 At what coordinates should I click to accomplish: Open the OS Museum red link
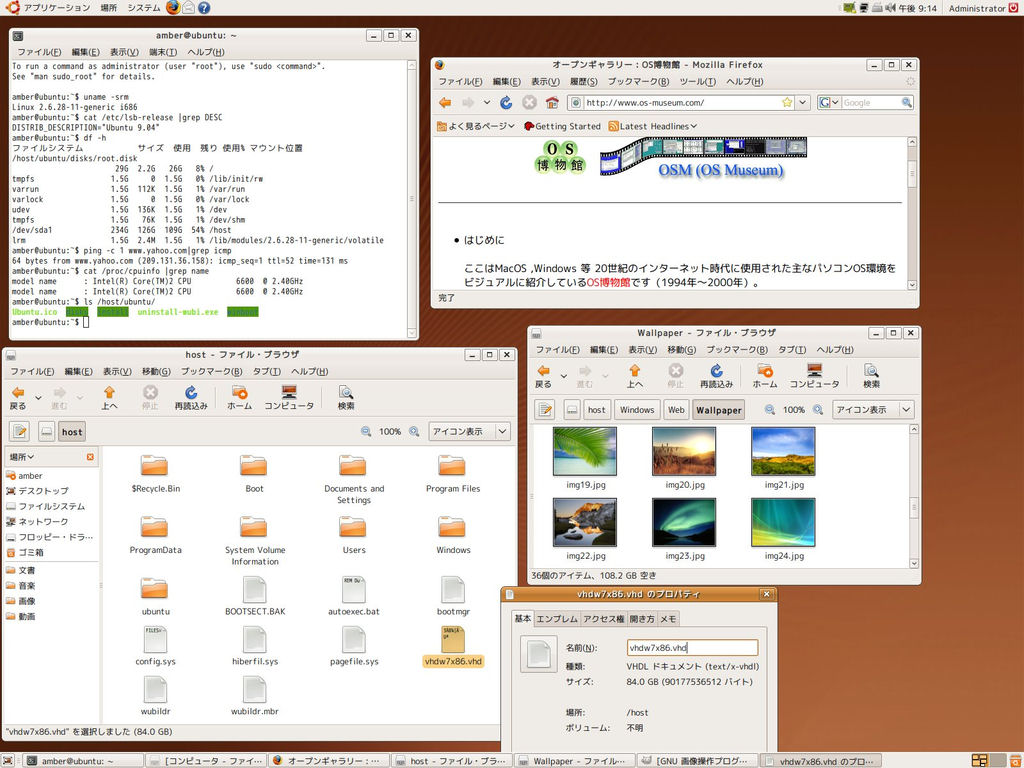point(608,283)
